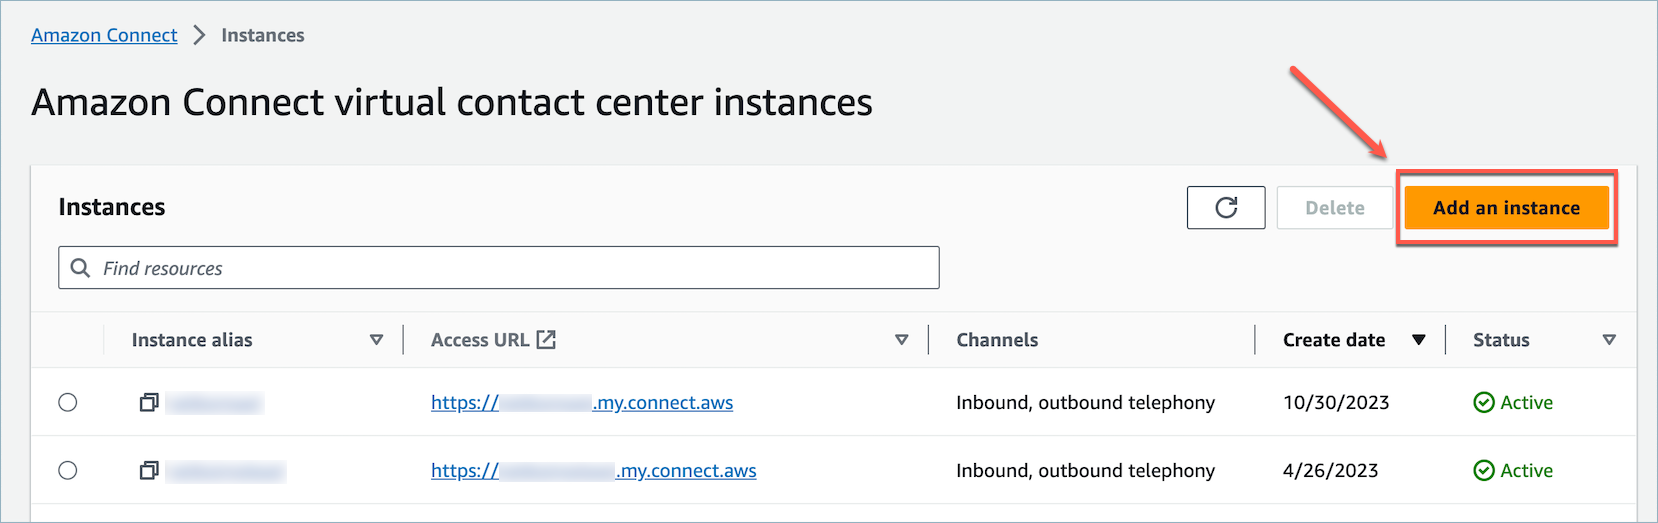Select the radio button for first instance
Image resolution: width=1658 pixels, height=523 pixels.
point(68,402)
